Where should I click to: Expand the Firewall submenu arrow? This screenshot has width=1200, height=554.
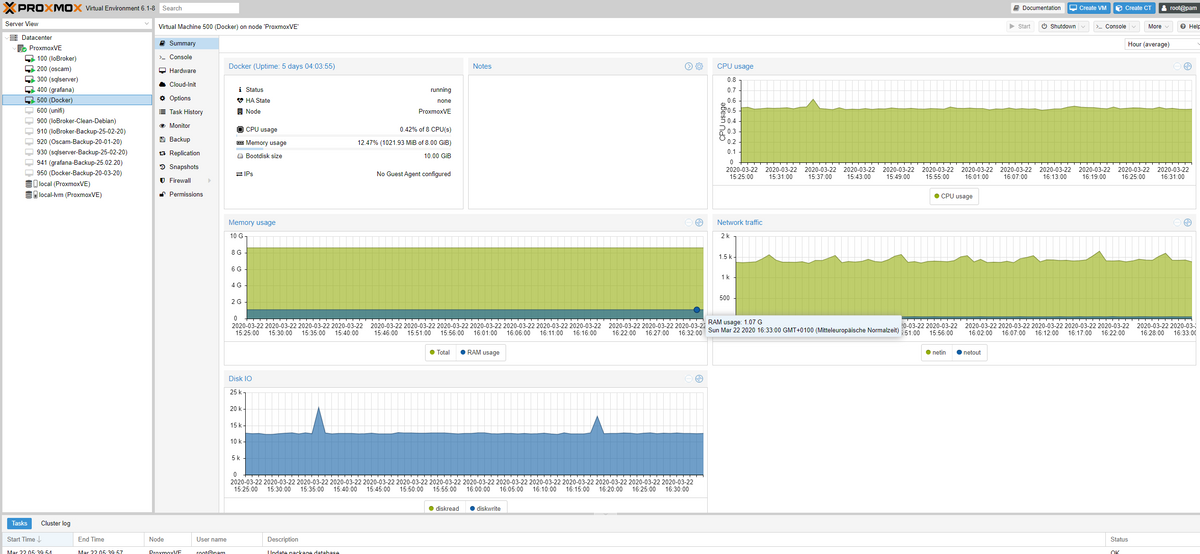[209, 181]
